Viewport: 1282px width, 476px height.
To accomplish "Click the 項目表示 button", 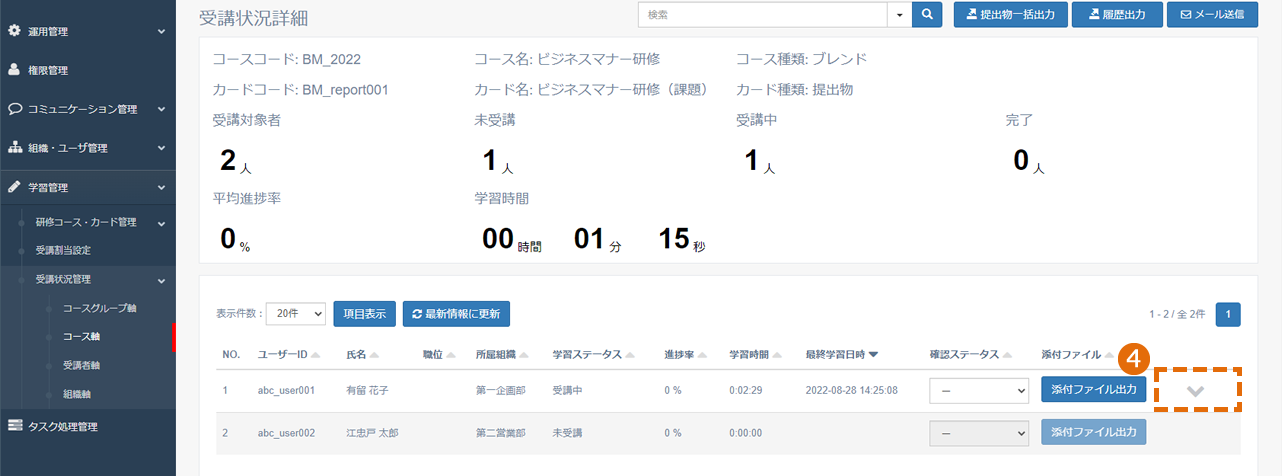I will click(365, 313).
